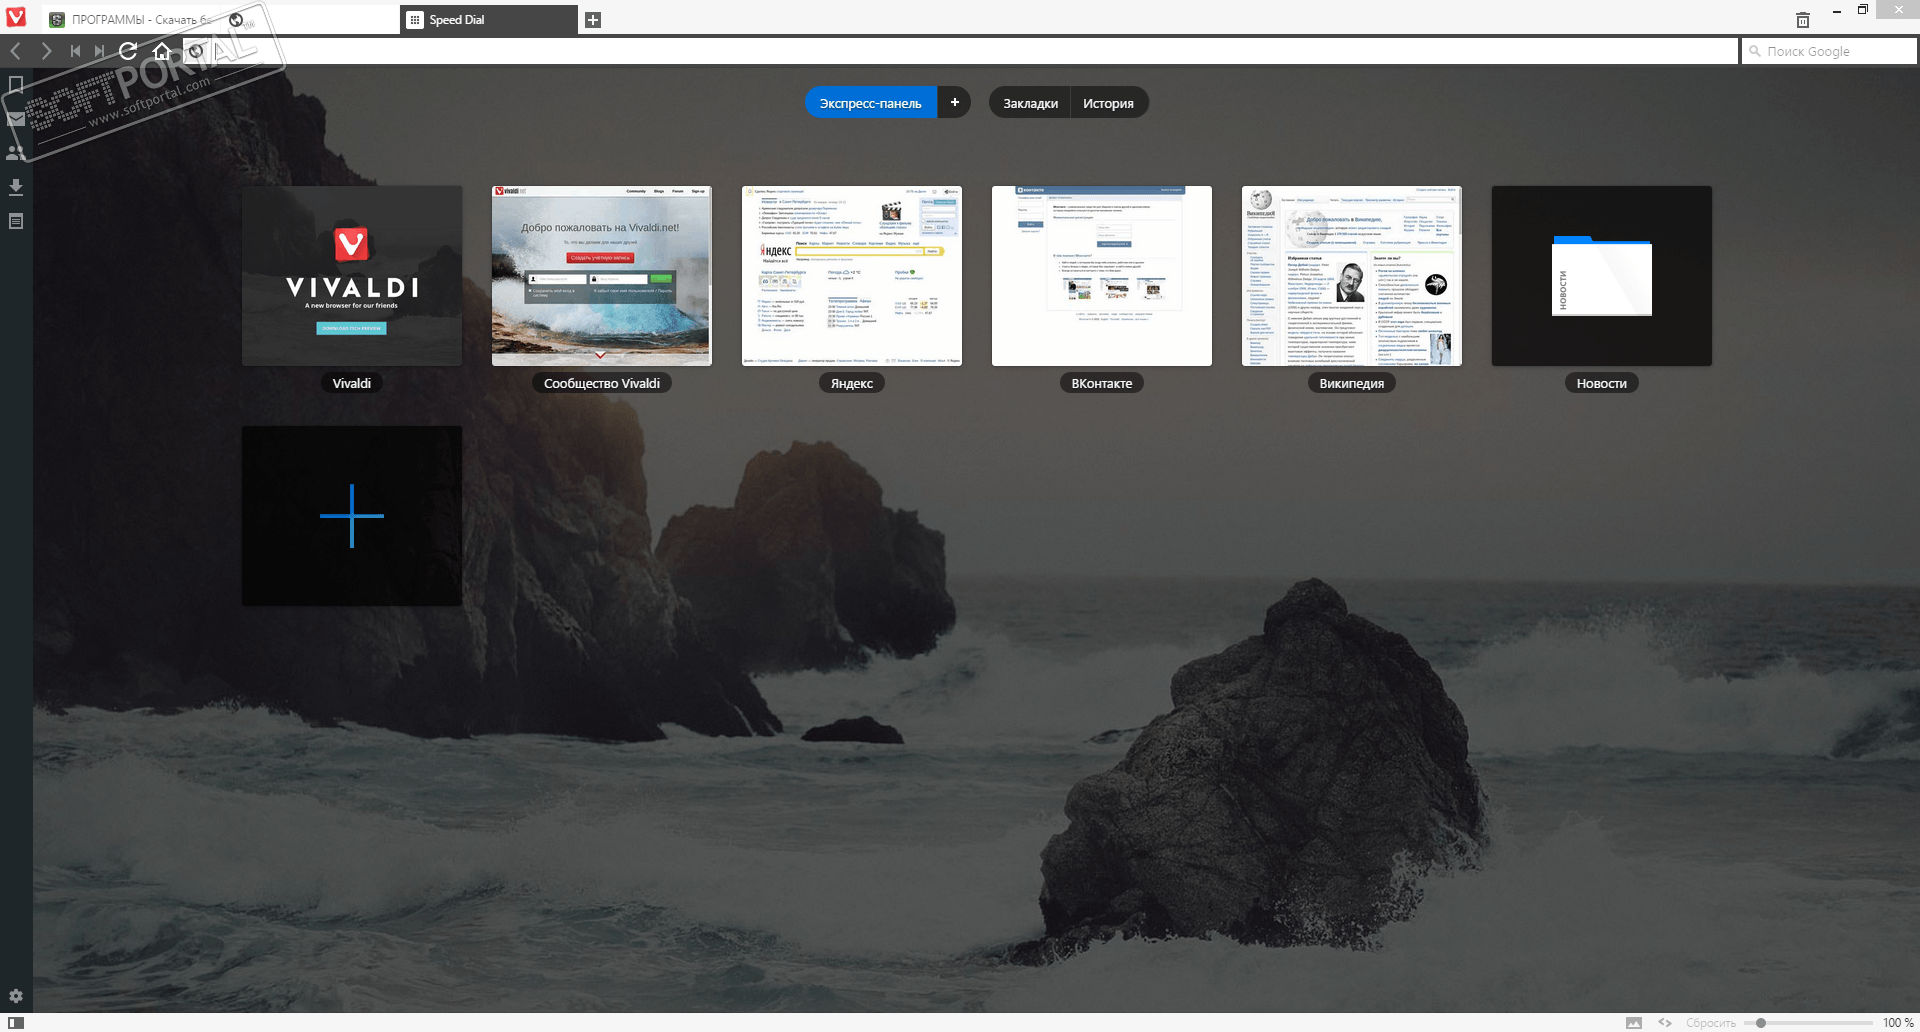Open the Notes side panel

(x=16, y=221)
